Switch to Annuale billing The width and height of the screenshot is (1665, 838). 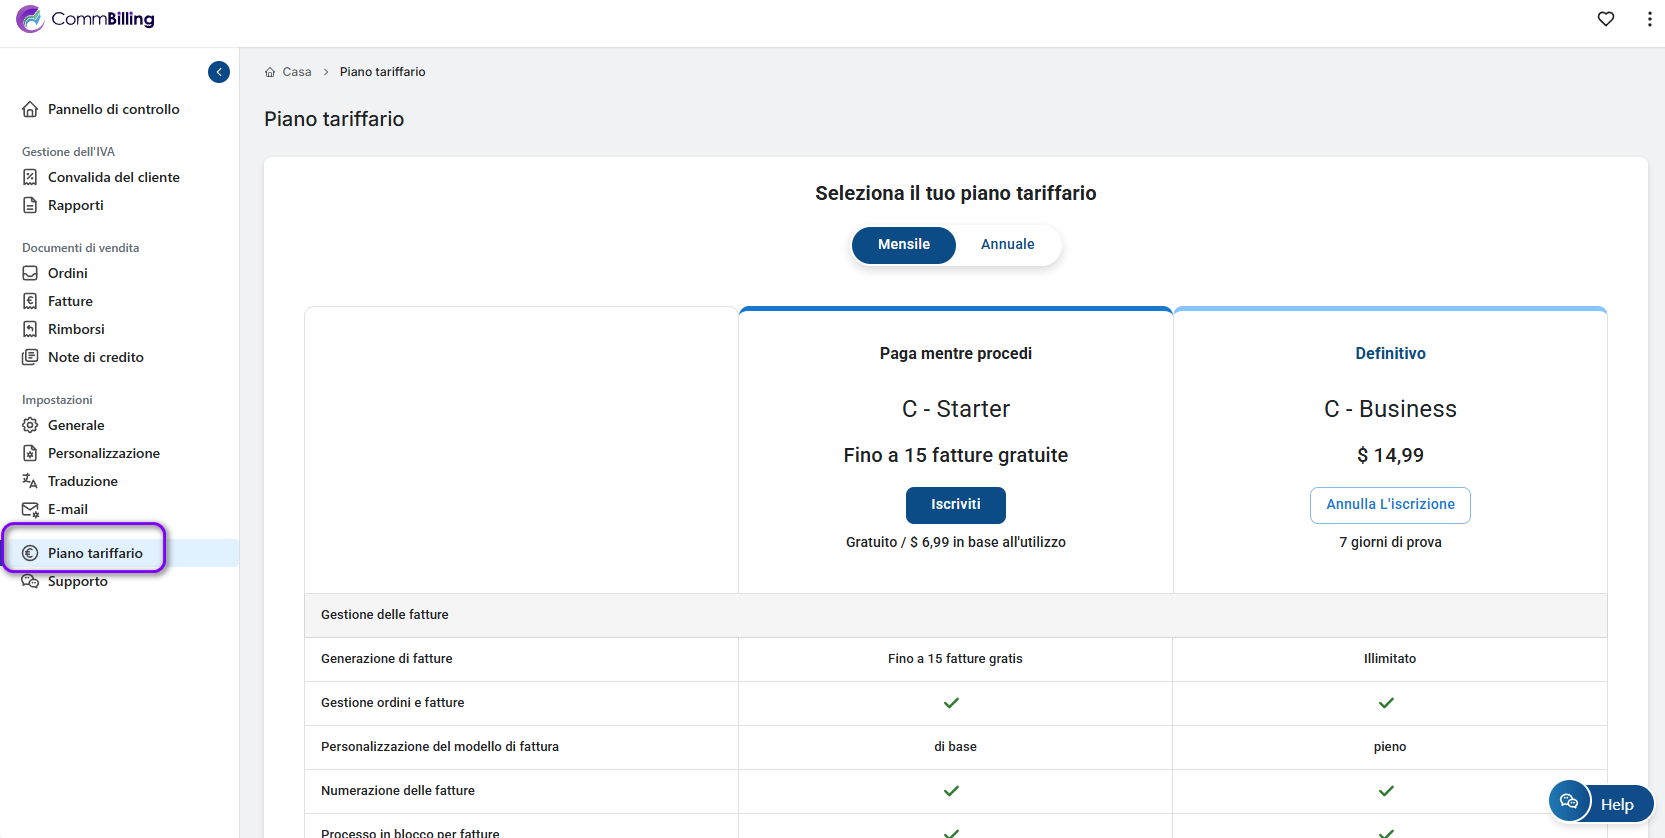click(1007, 245)
